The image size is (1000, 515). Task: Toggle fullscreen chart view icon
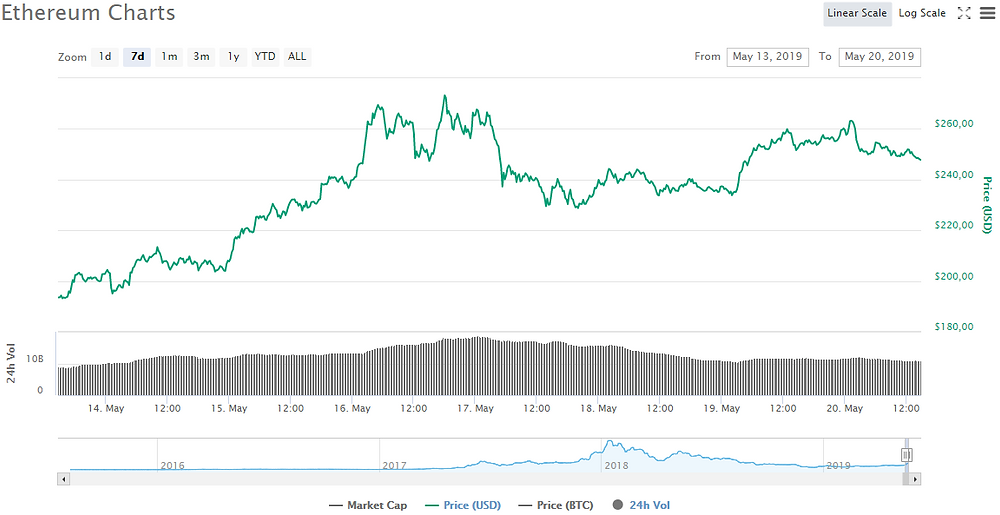[964, 13]
